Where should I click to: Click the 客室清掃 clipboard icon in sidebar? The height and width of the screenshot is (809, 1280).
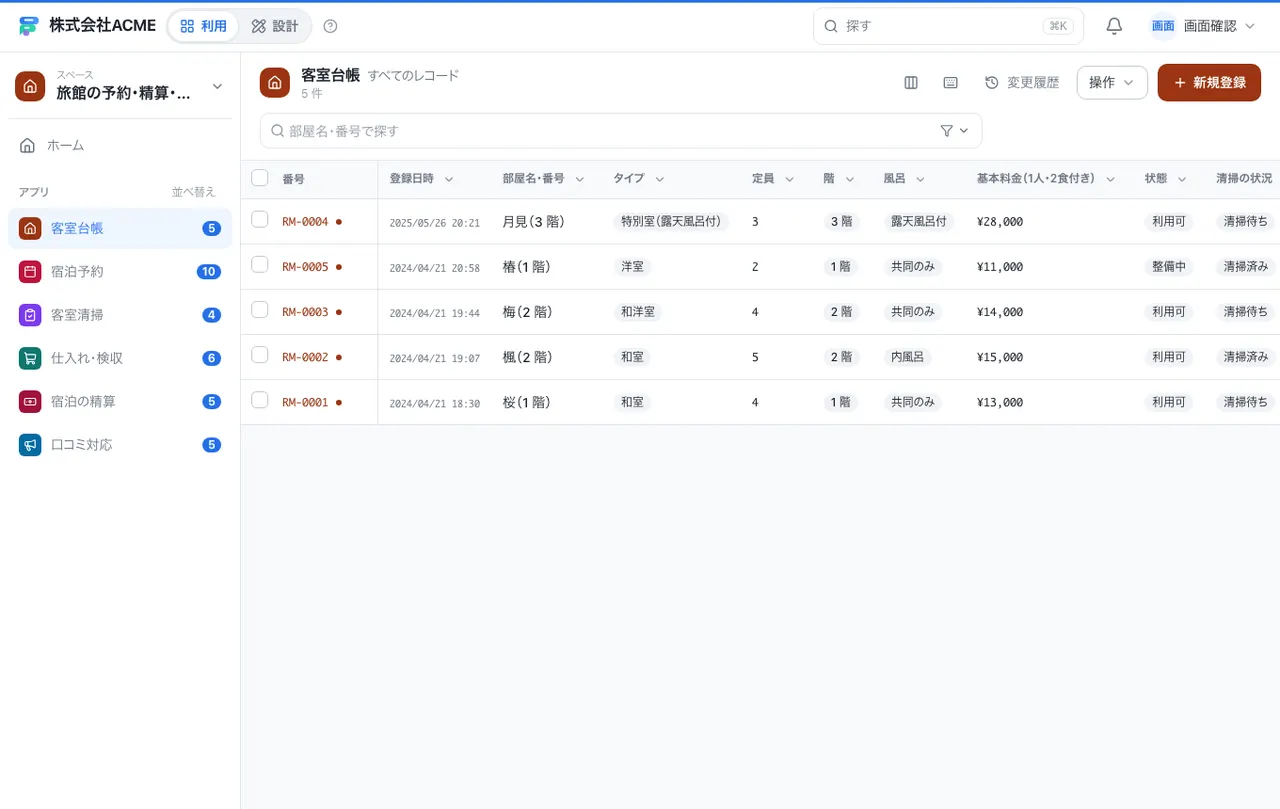[30, 315]
